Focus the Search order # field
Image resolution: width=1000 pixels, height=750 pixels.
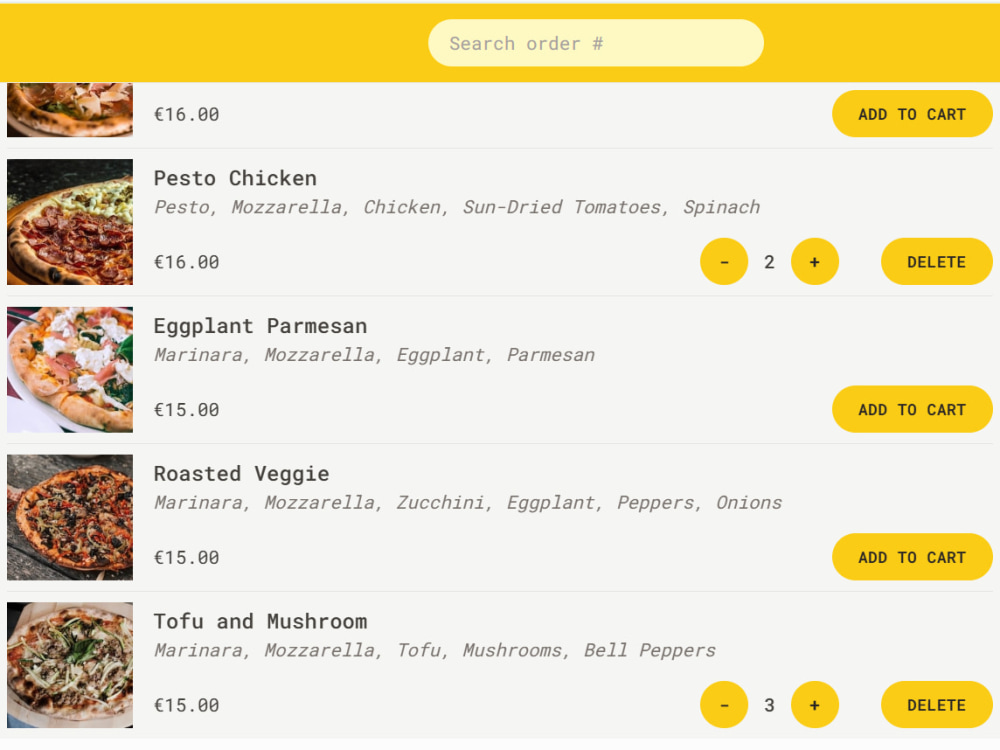point(595,43)
